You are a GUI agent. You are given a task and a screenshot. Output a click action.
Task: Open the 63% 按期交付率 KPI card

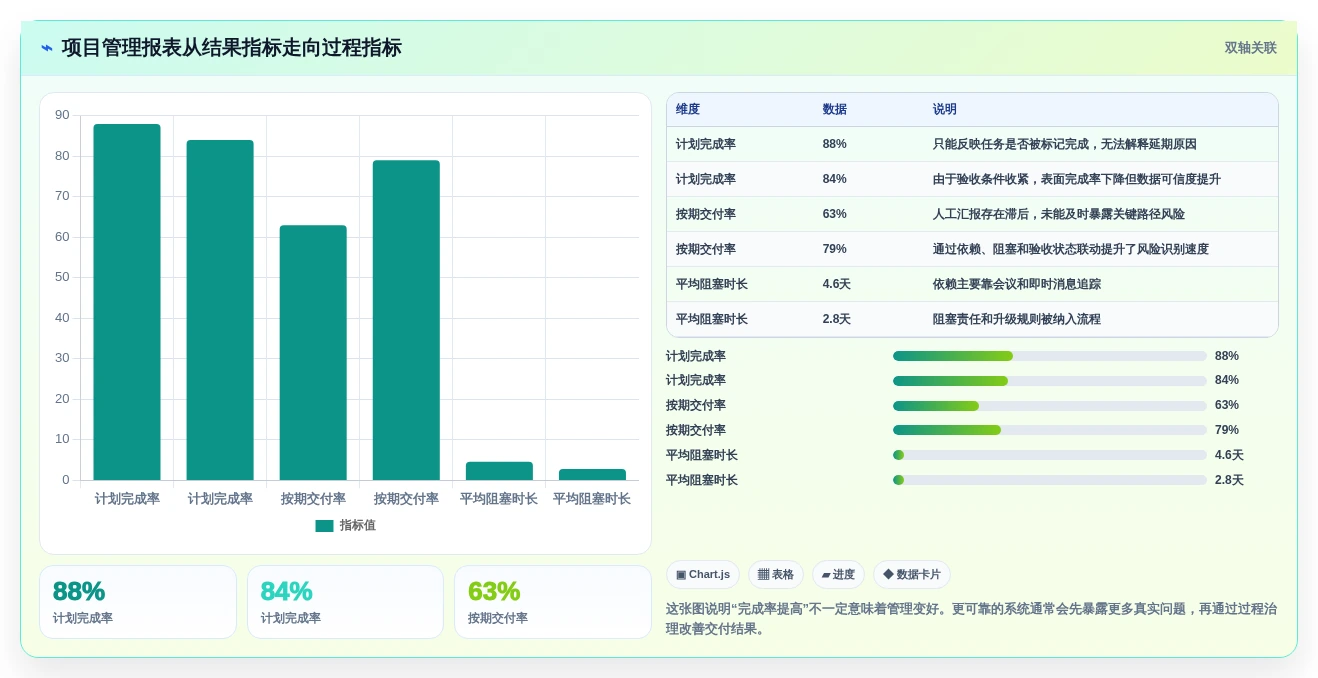tap(552, 602)
